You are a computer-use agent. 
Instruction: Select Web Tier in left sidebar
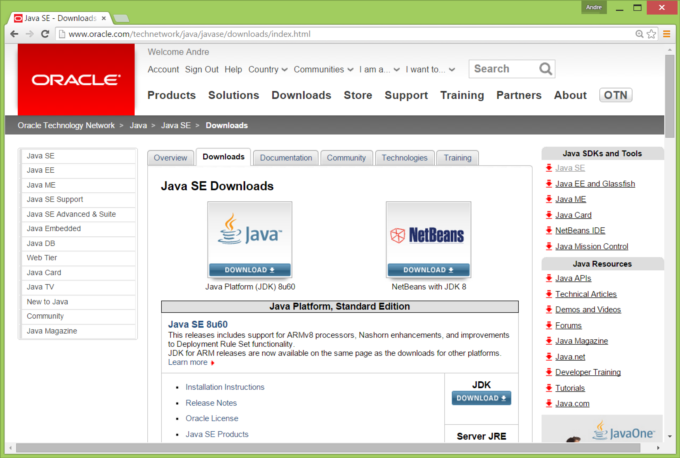(78, 258)
